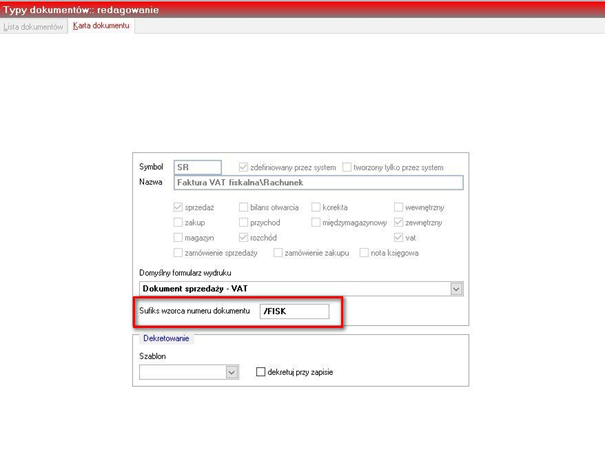
Task: Check the międzymagazynowy checkbox
Action: pos(316,222)
